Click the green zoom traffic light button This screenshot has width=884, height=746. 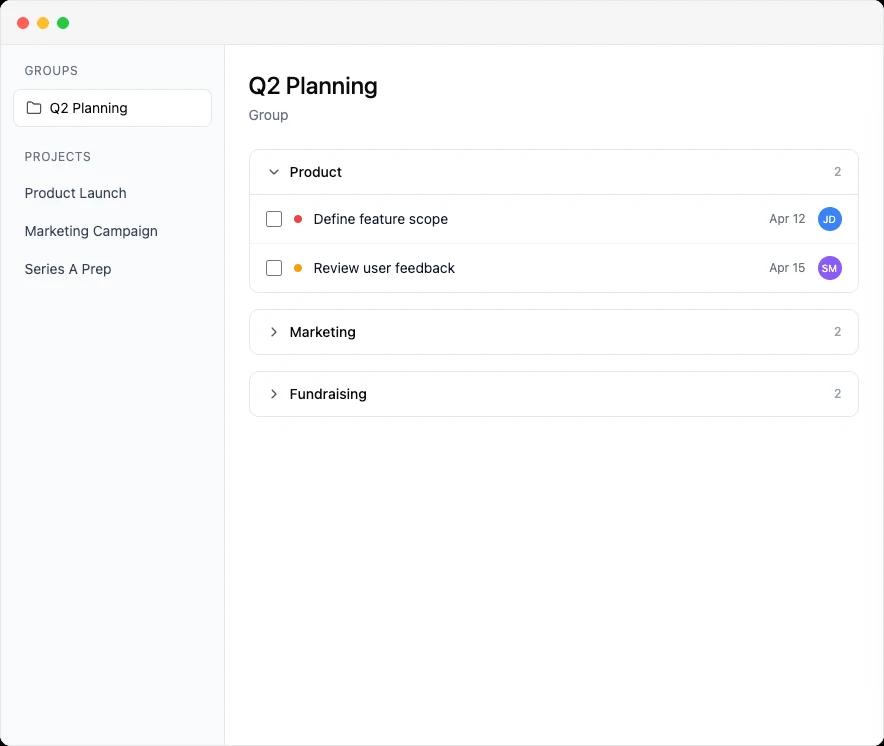pyautogui.click(x=63, y=22)
